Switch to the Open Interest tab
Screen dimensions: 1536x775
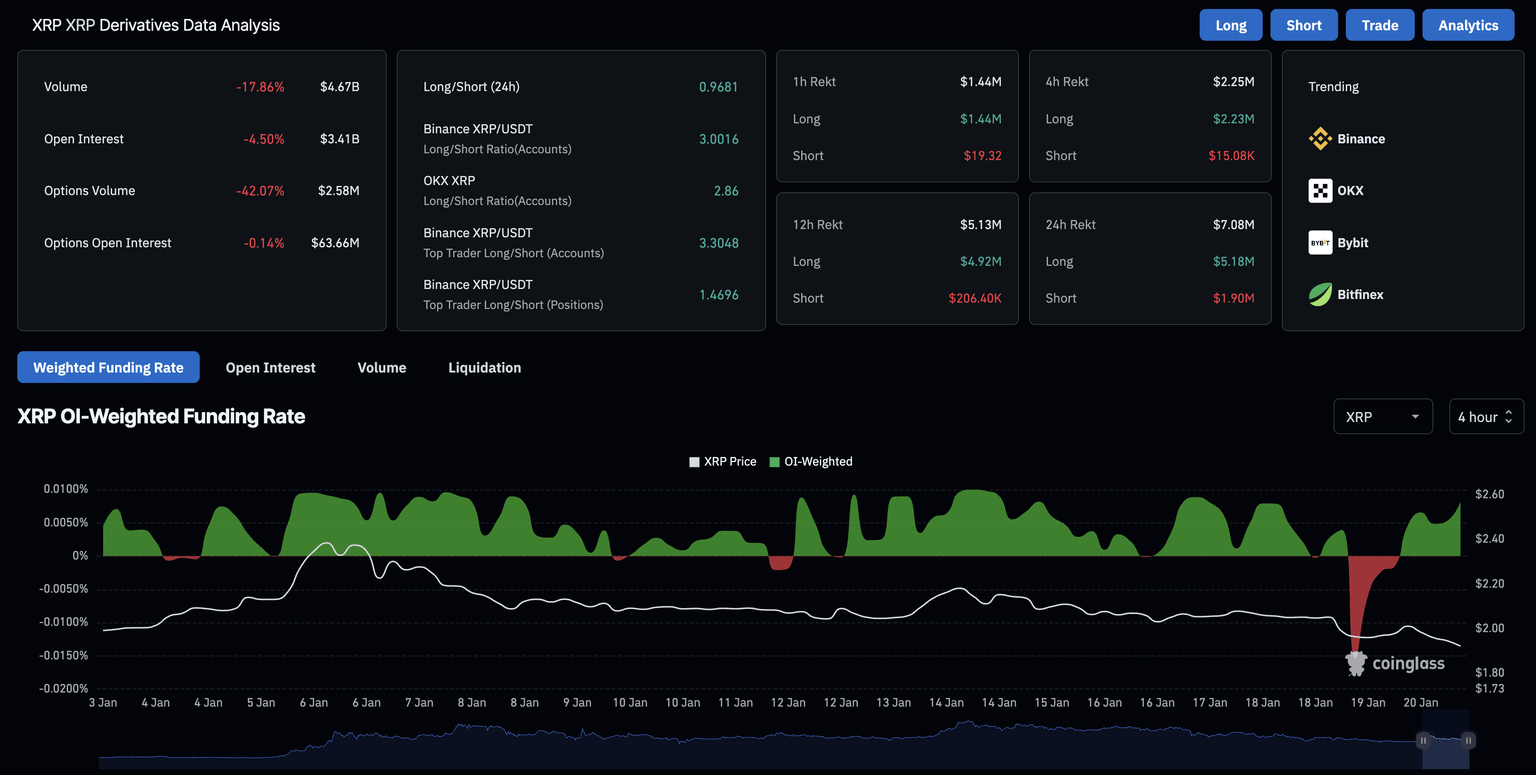[270, 368]
